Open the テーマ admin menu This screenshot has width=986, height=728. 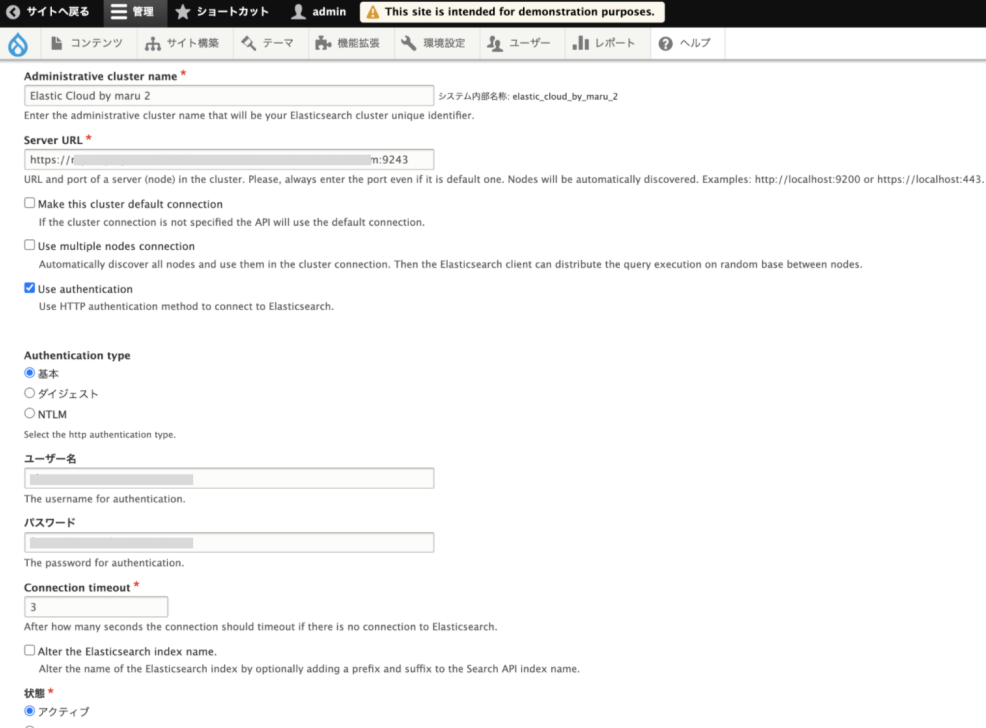pos(268,43)
